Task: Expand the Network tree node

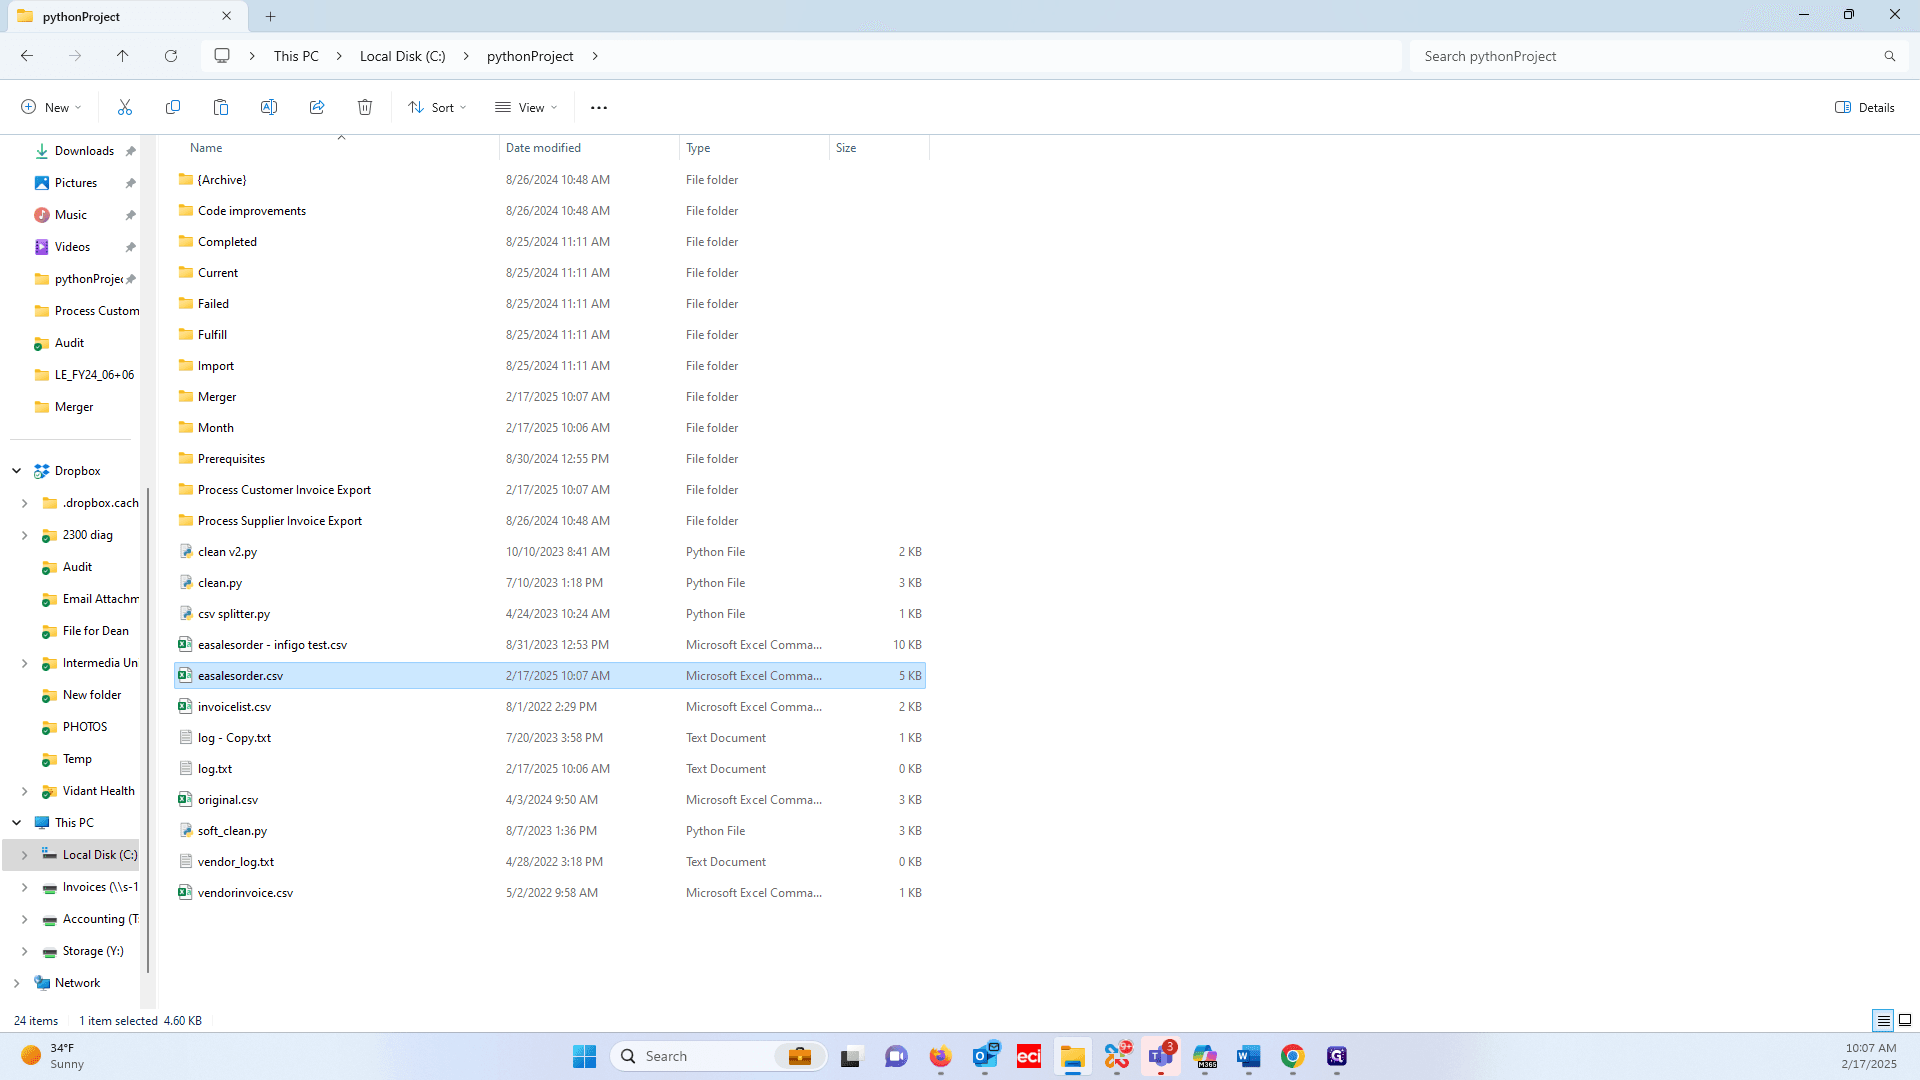Action: (17, 983)
